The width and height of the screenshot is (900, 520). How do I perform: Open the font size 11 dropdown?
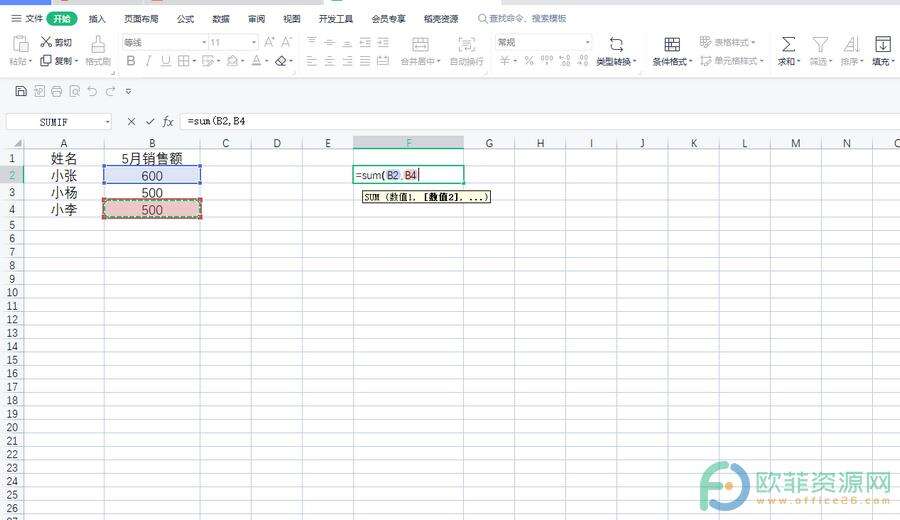pyautogui.click(x=254, y=42)
